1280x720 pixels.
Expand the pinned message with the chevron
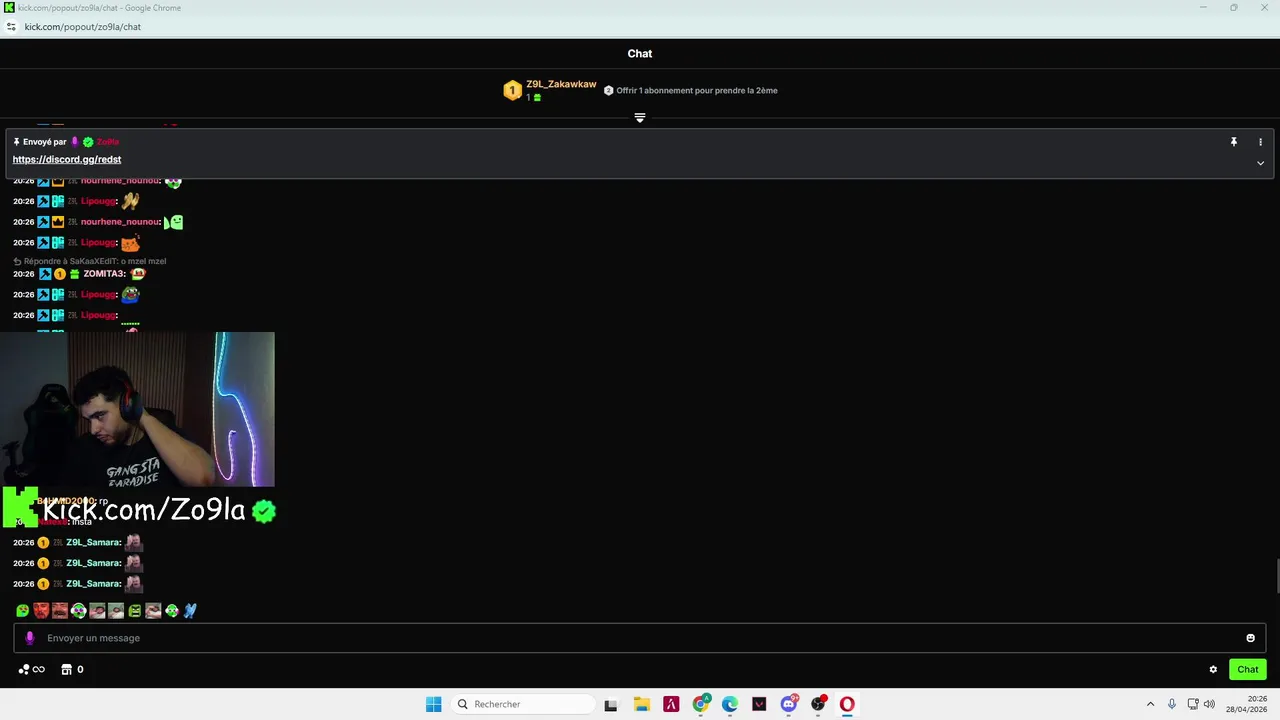1260,163
